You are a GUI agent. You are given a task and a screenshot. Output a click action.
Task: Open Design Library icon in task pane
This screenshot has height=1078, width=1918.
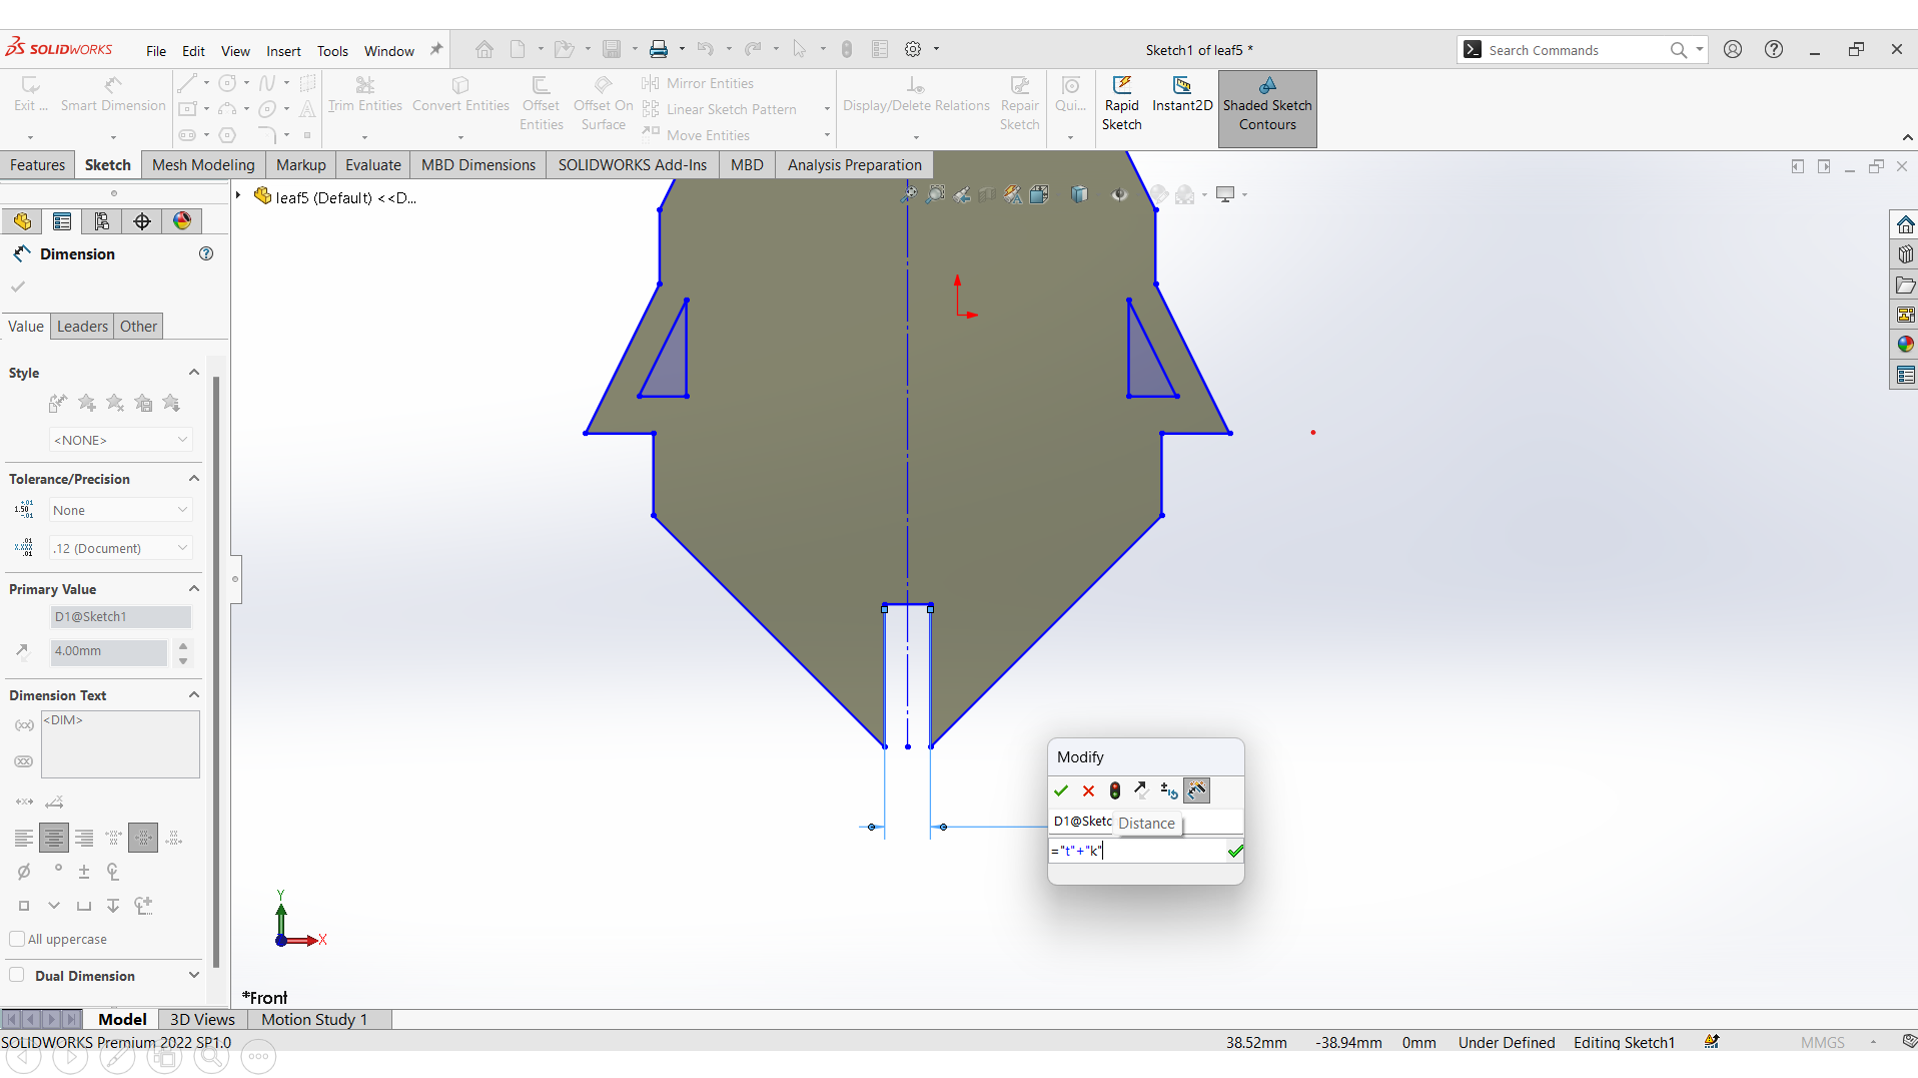1905,255
